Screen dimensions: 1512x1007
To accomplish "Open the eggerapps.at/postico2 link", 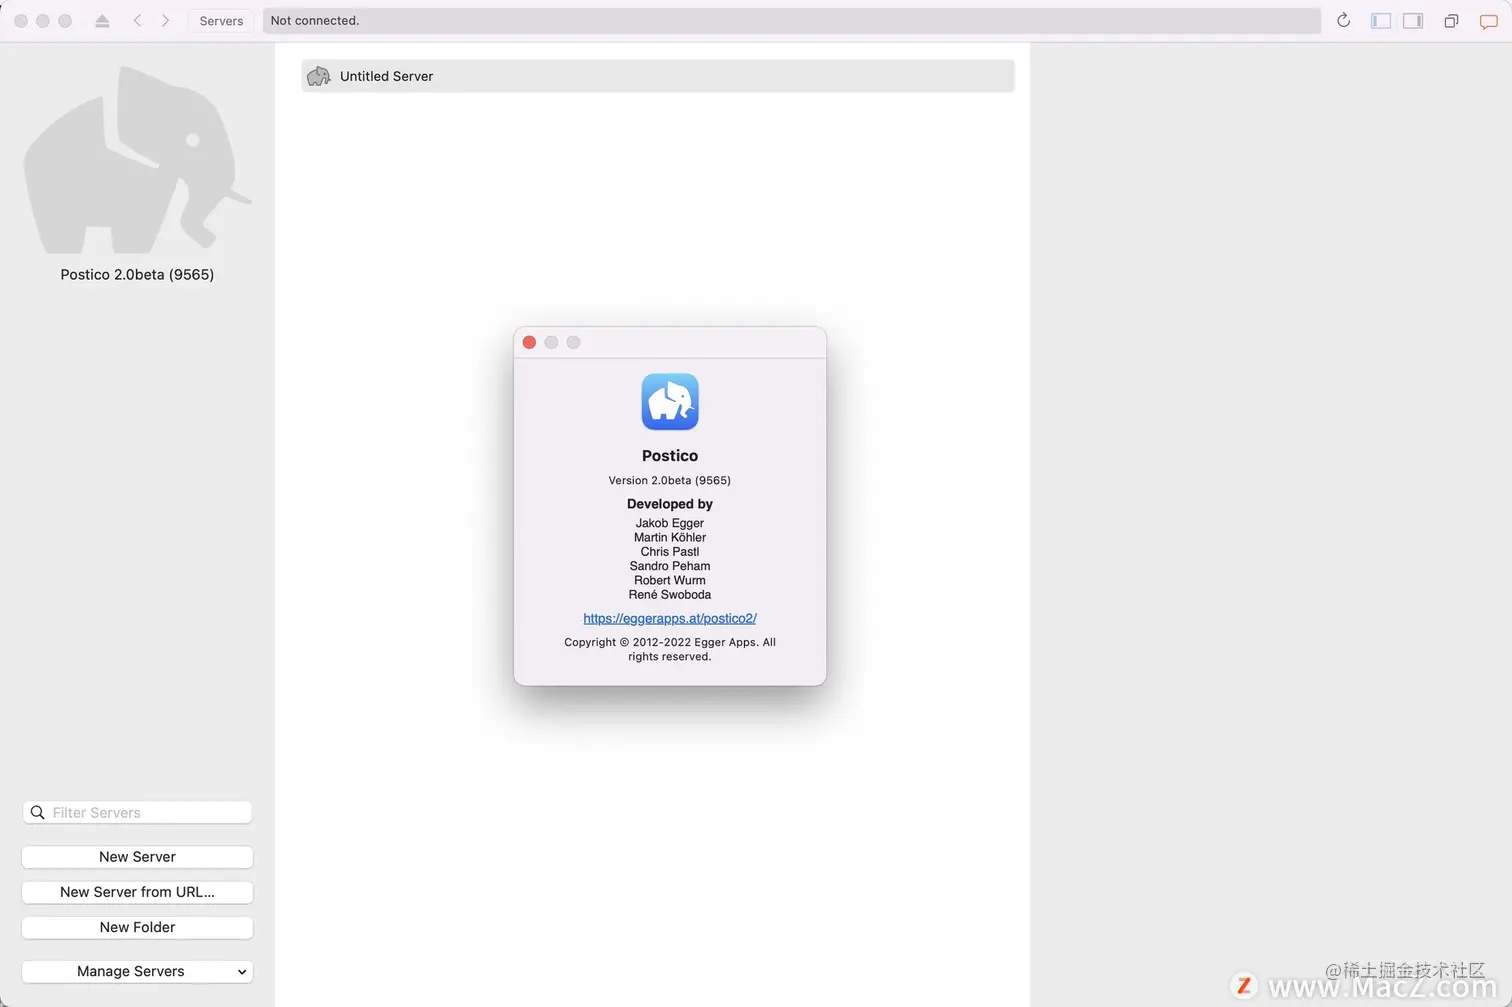I will pos(670,618).
